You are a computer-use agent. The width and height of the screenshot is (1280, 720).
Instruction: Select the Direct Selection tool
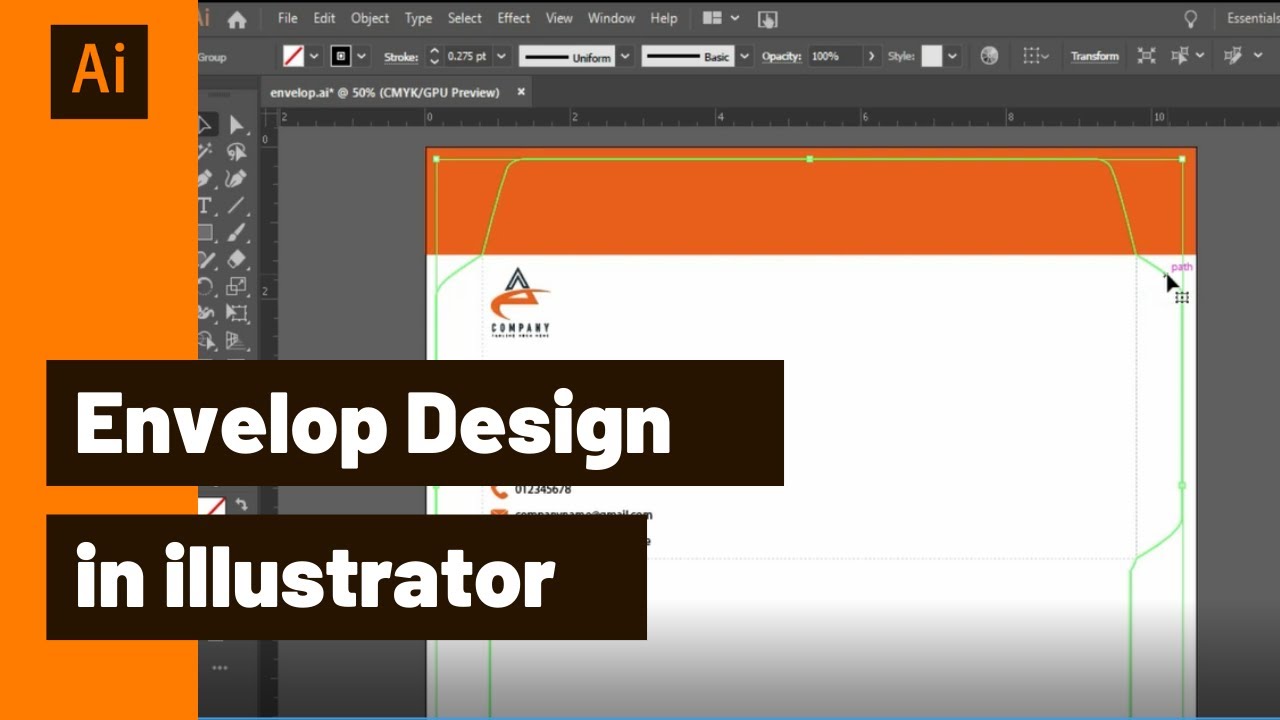(236, 126)
